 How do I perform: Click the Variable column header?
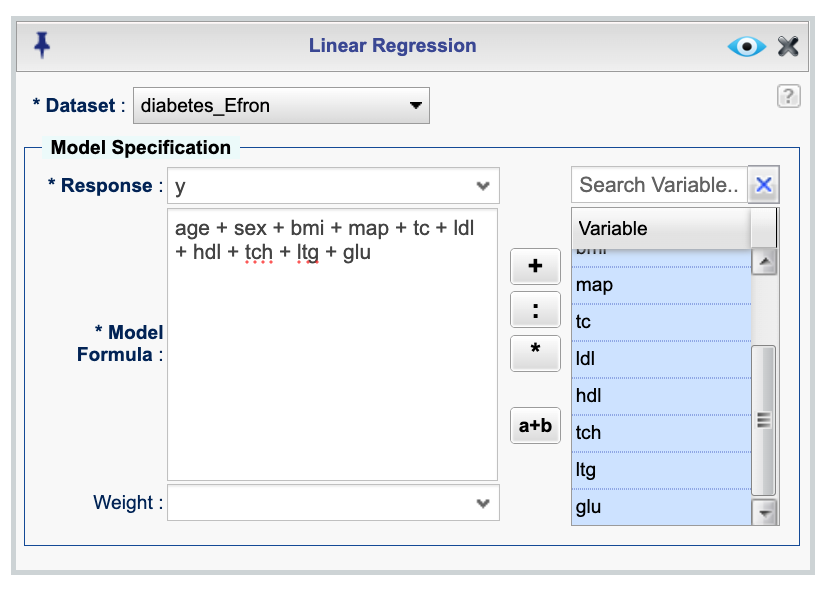point(661,228)
